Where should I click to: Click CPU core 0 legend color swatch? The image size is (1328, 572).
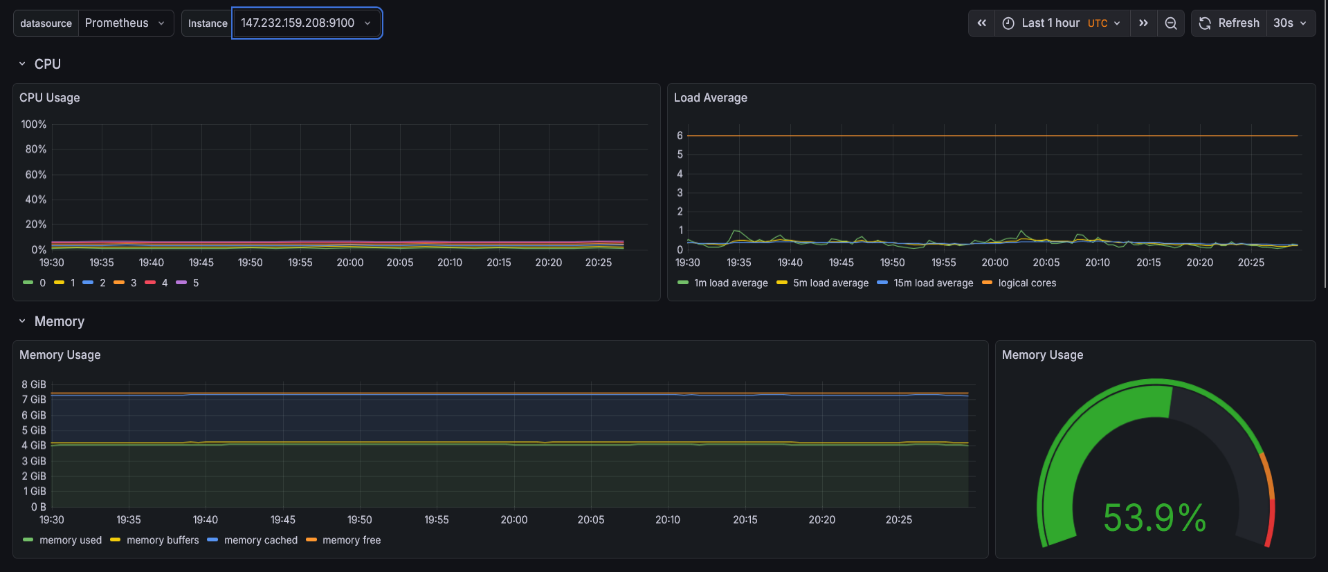pyautogui.click(x=28, y=283)
